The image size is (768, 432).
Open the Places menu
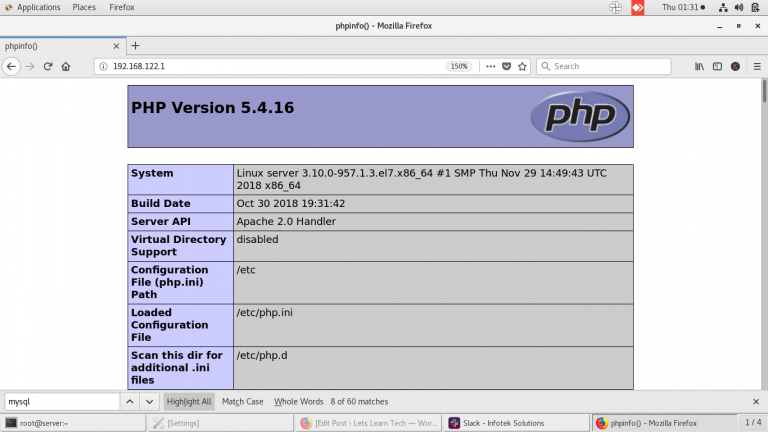click(x=84, y=7)
